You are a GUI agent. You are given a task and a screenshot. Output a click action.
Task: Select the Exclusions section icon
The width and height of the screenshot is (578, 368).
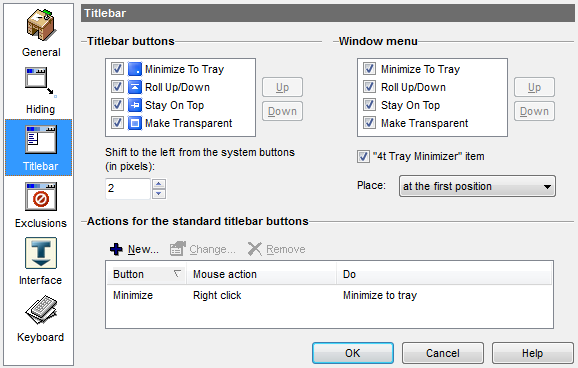pyautogui.click(x=41, y=197)
